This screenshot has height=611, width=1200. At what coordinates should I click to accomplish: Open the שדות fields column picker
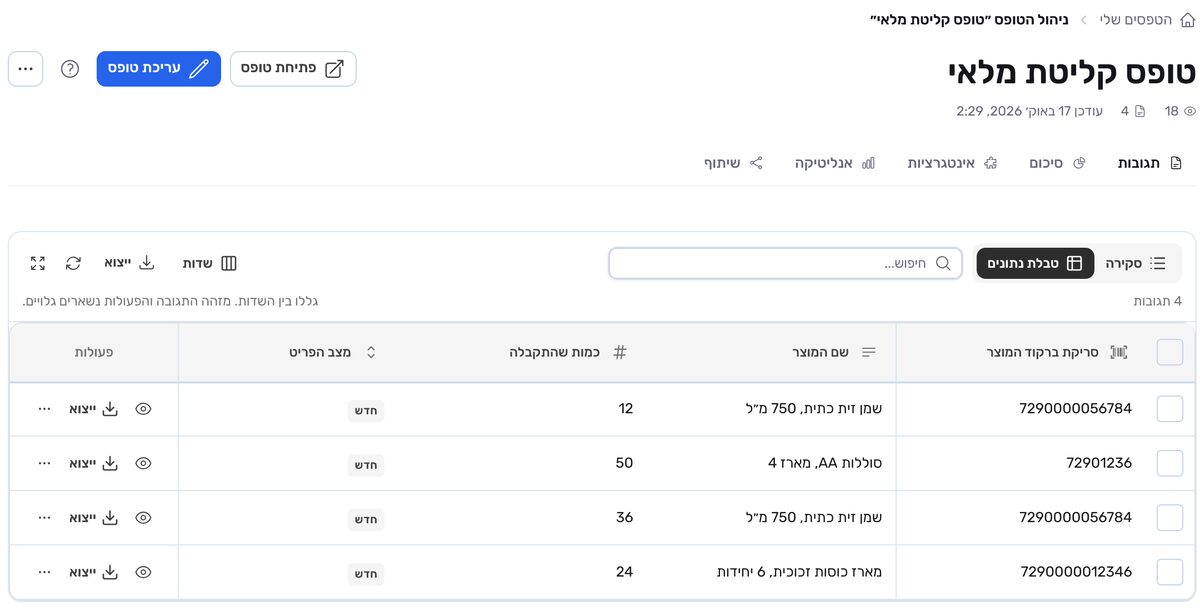[210, 263]
